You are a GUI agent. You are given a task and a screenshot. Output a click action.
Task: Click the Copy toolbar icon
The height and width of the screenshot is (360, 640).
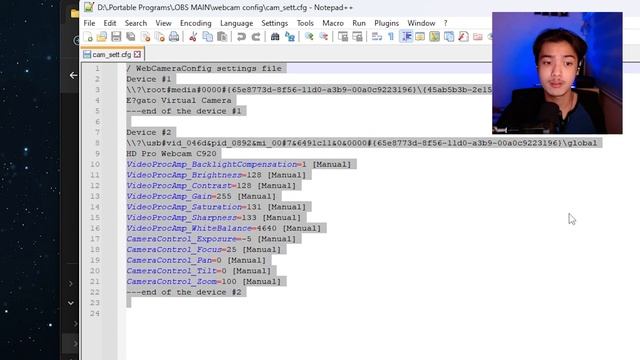pos(208,37)
